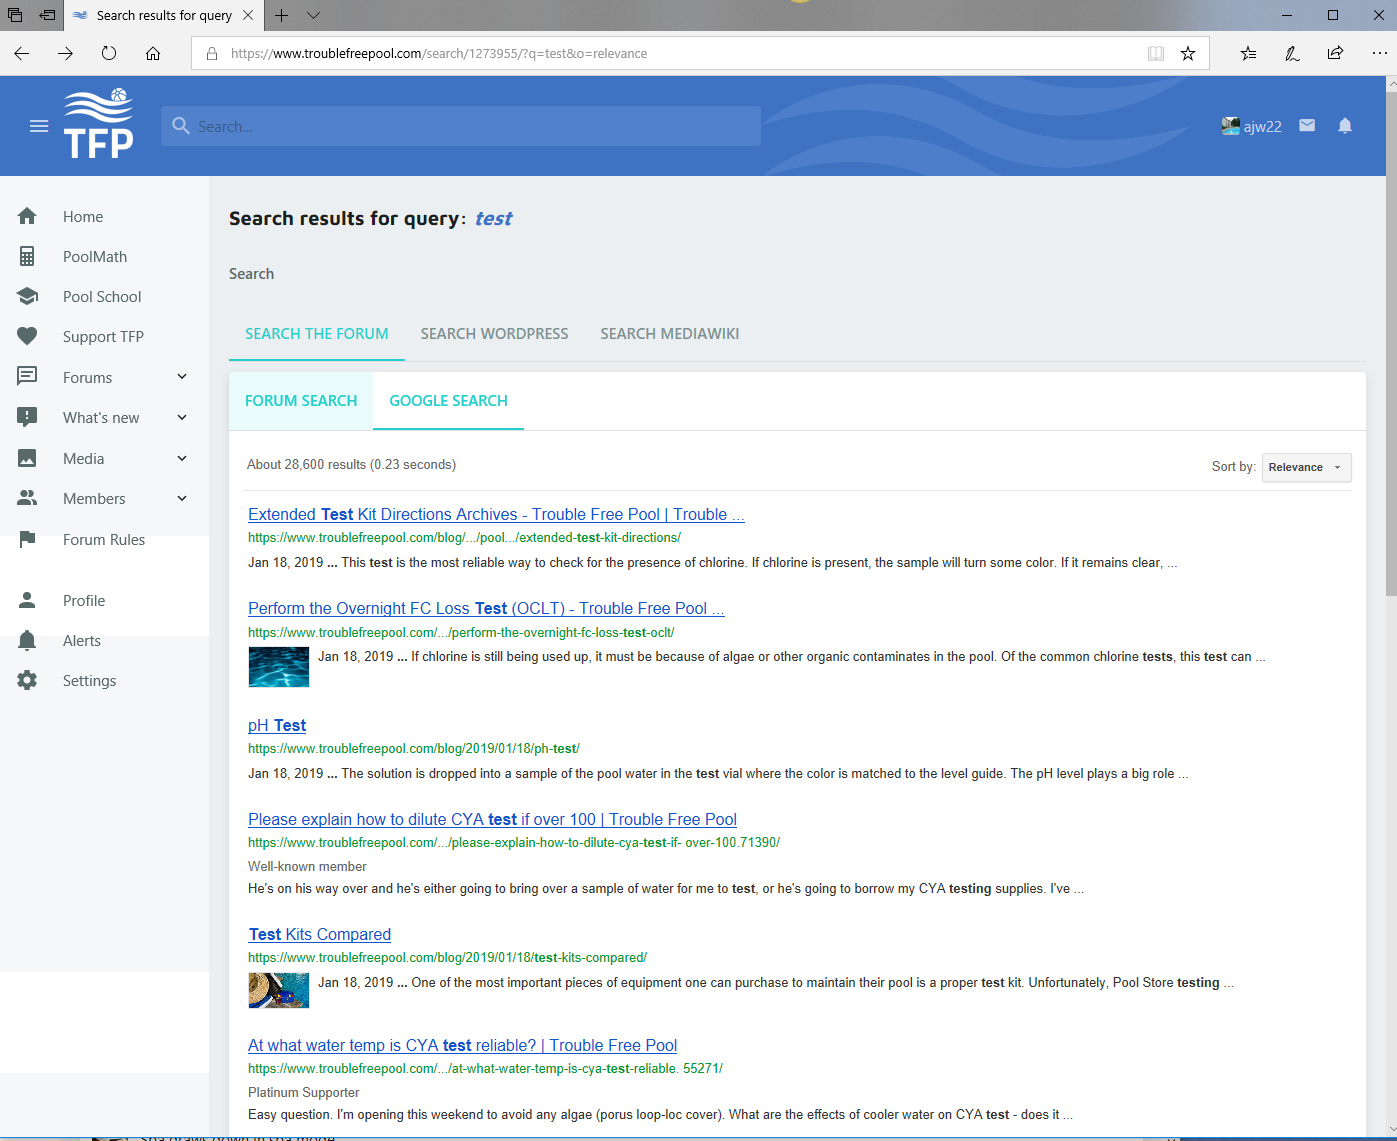The height and width of the screenshot is (1141, 1397).
Task: Click the Forum Rules sidebar label
Action: point(104,540)
